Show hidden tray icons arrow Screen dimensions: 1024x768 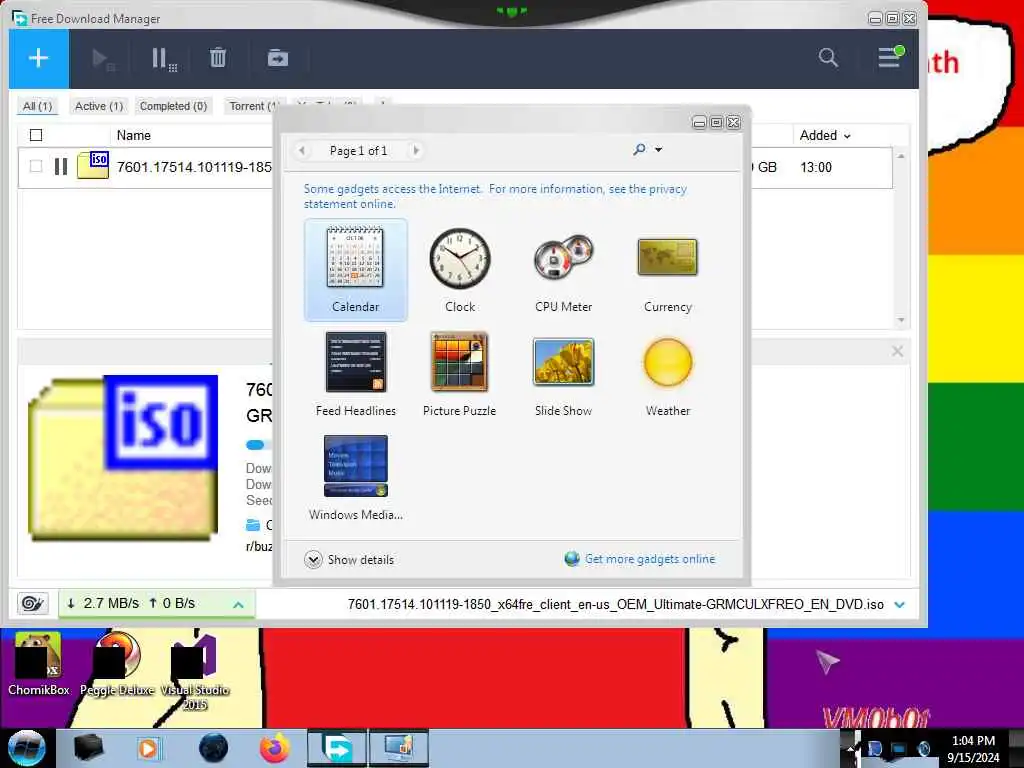850,748
